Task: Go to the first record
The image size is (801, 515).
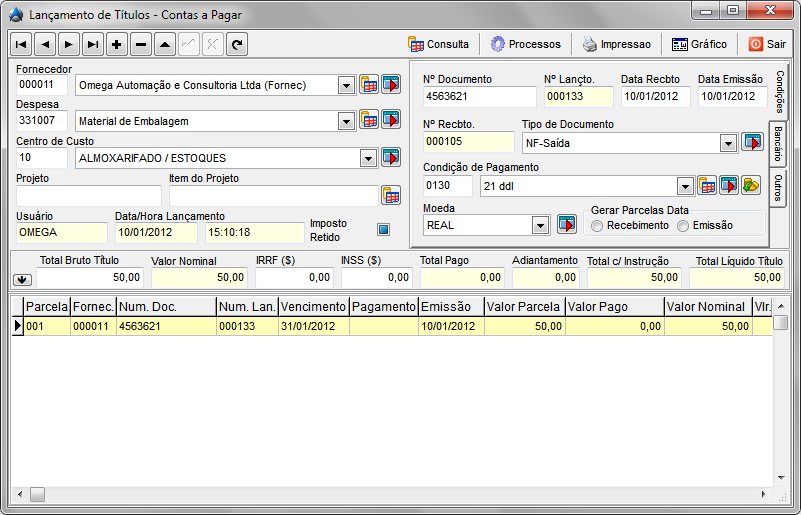Action: (x=21, y=44)
